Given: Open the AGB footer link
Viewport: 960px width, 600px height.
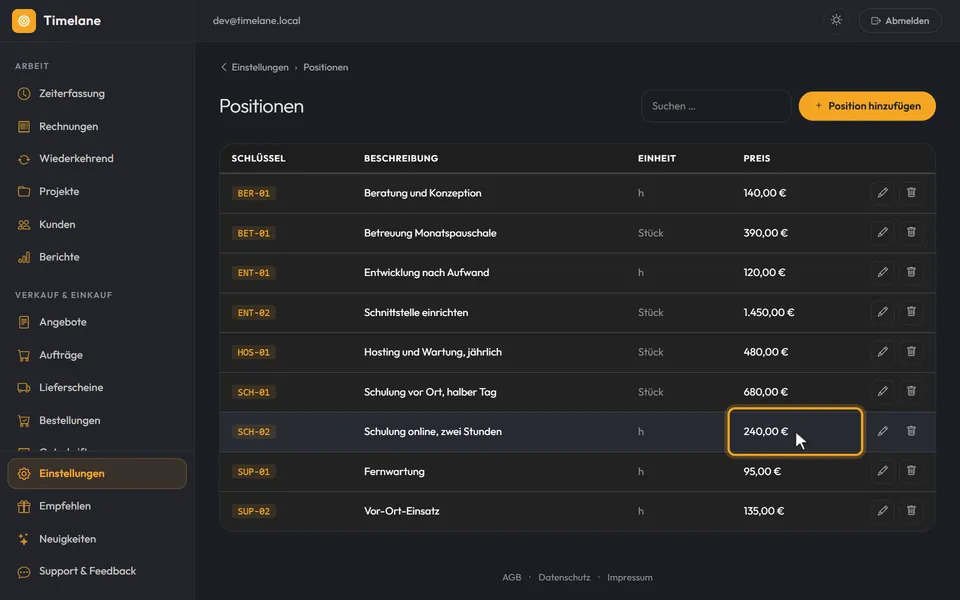Looking at the screenshot, I should (x=512, y=577).
